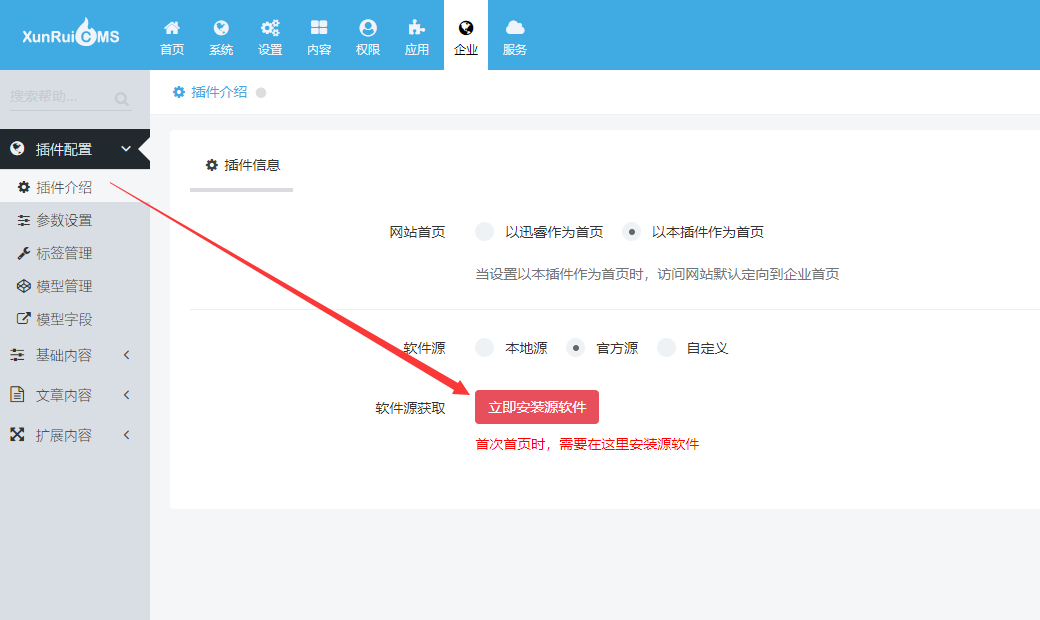
Task: Choose 本地源 software source radio
Action: (x=485, y=347)
